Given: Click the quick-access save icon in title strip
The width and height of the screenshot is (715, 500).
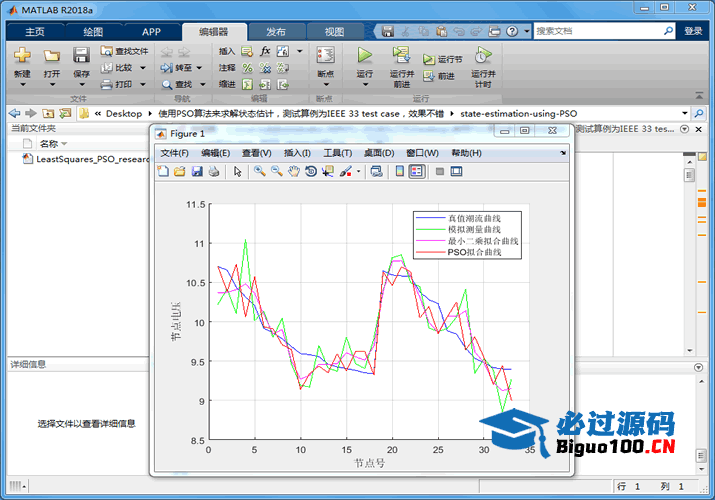Looking at the screenshot, I should point(388,31).
